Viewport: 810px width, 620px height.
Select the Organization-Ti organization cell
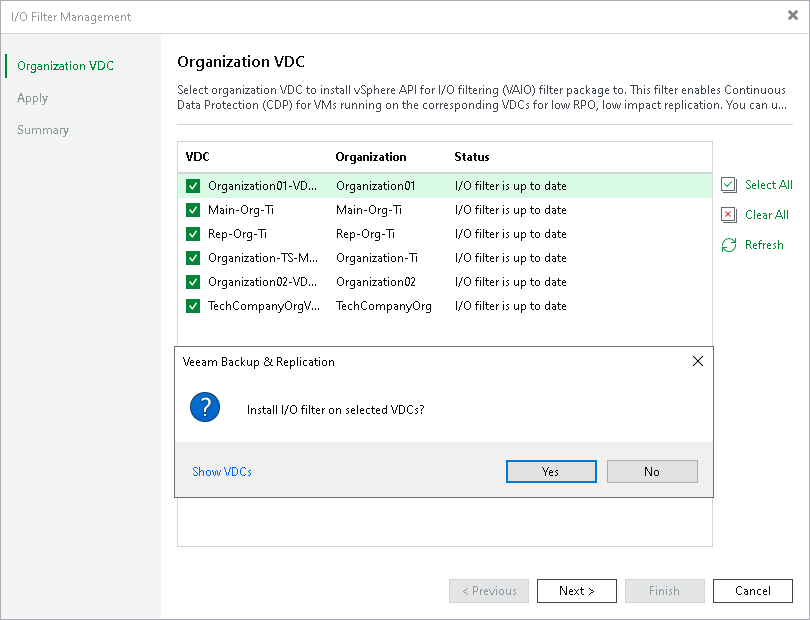pyautogui.click(x=377, y=258)
